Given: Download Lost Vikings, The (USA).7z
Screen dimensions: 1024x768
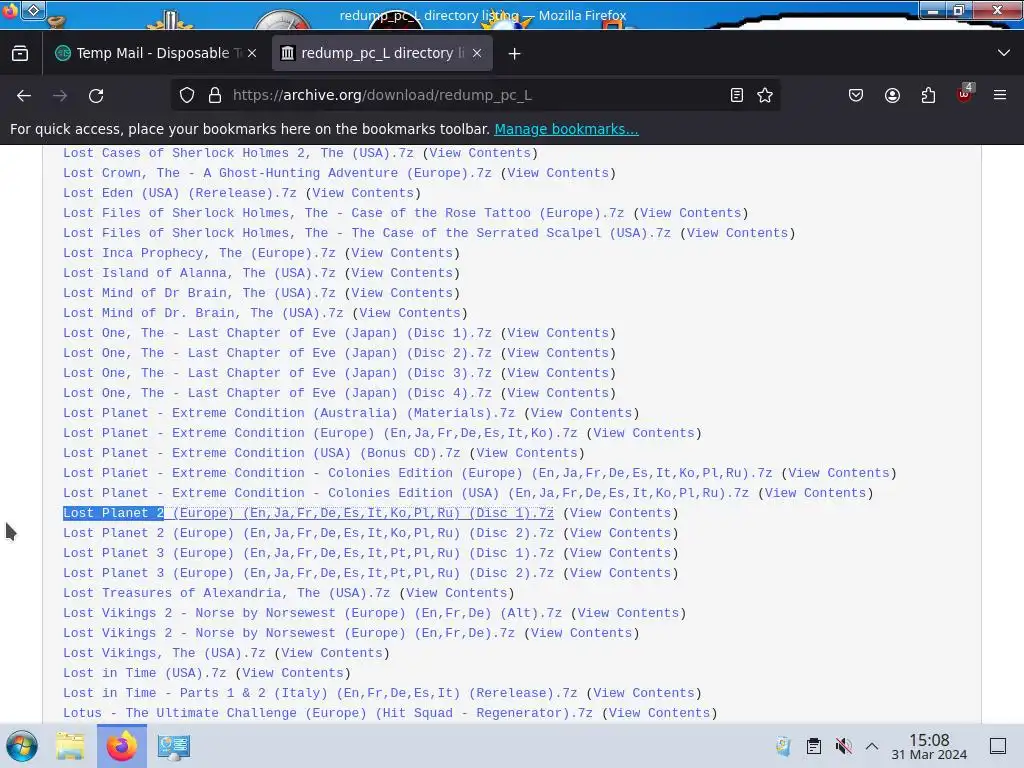Looking at the screenshot, I should click(164, 653).
